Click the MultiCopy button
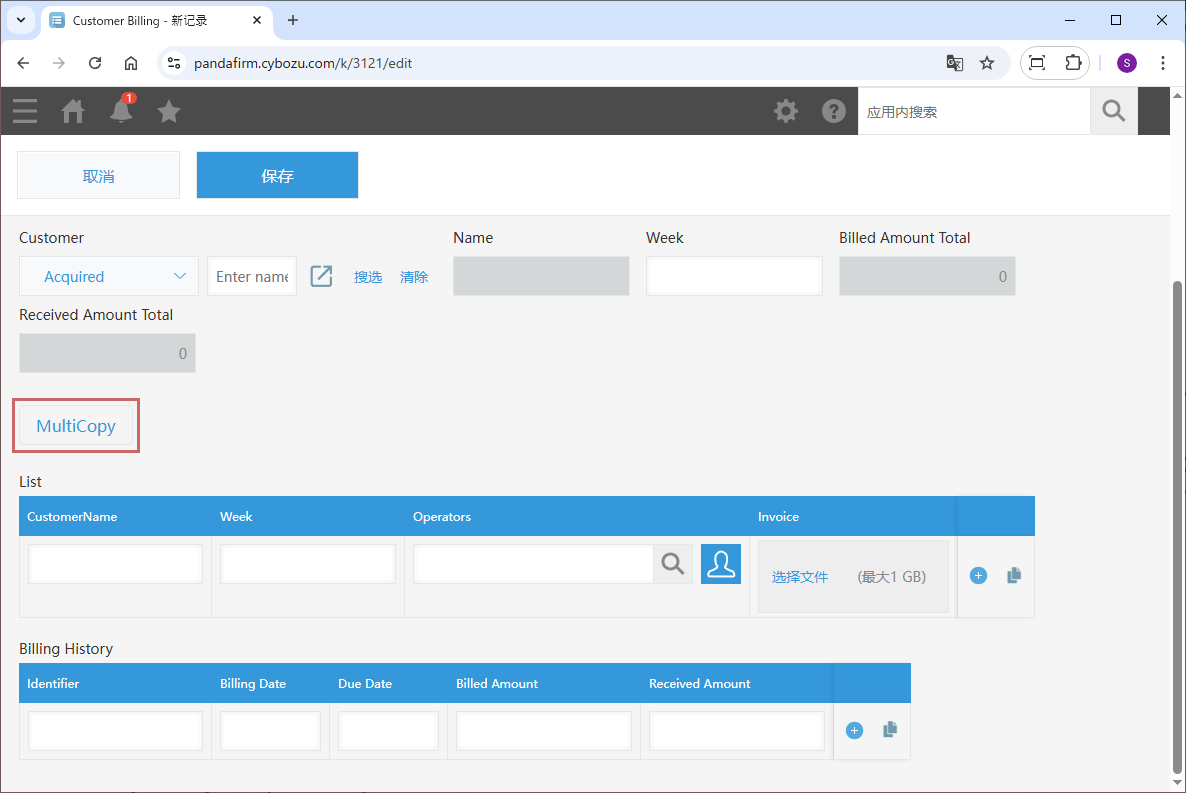This screenshot has height=793, width=1186. tap(76, 426)
